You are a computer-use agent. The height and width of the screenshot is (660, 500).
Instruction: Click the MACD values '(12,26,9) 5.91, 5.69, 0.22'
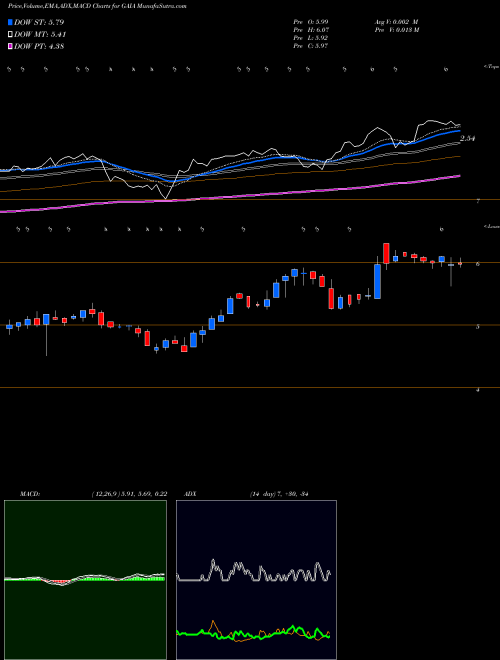tap(129, 494)
